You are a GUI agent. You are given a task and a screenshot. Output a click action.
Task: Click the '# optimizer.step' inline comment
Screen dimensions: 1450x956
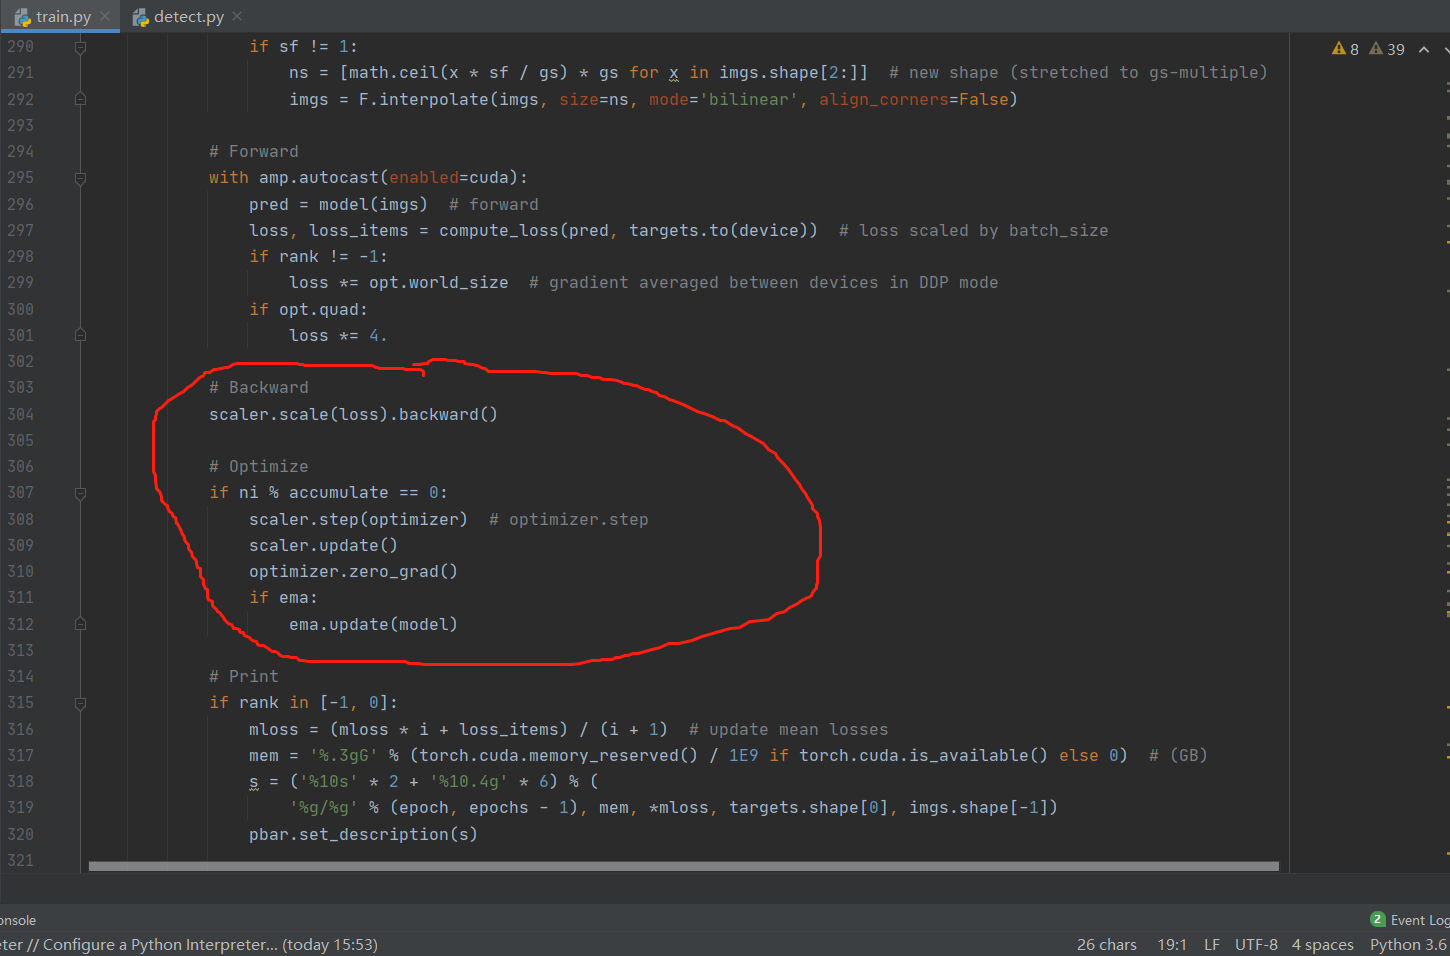(x=568, y=519)
